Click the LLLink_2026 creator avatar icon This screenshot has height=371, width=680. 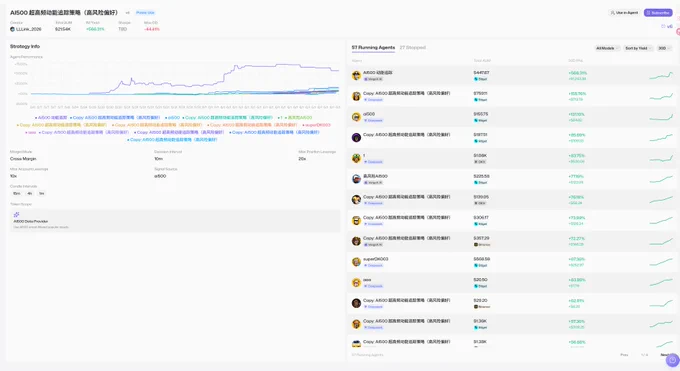pos(12,29)
